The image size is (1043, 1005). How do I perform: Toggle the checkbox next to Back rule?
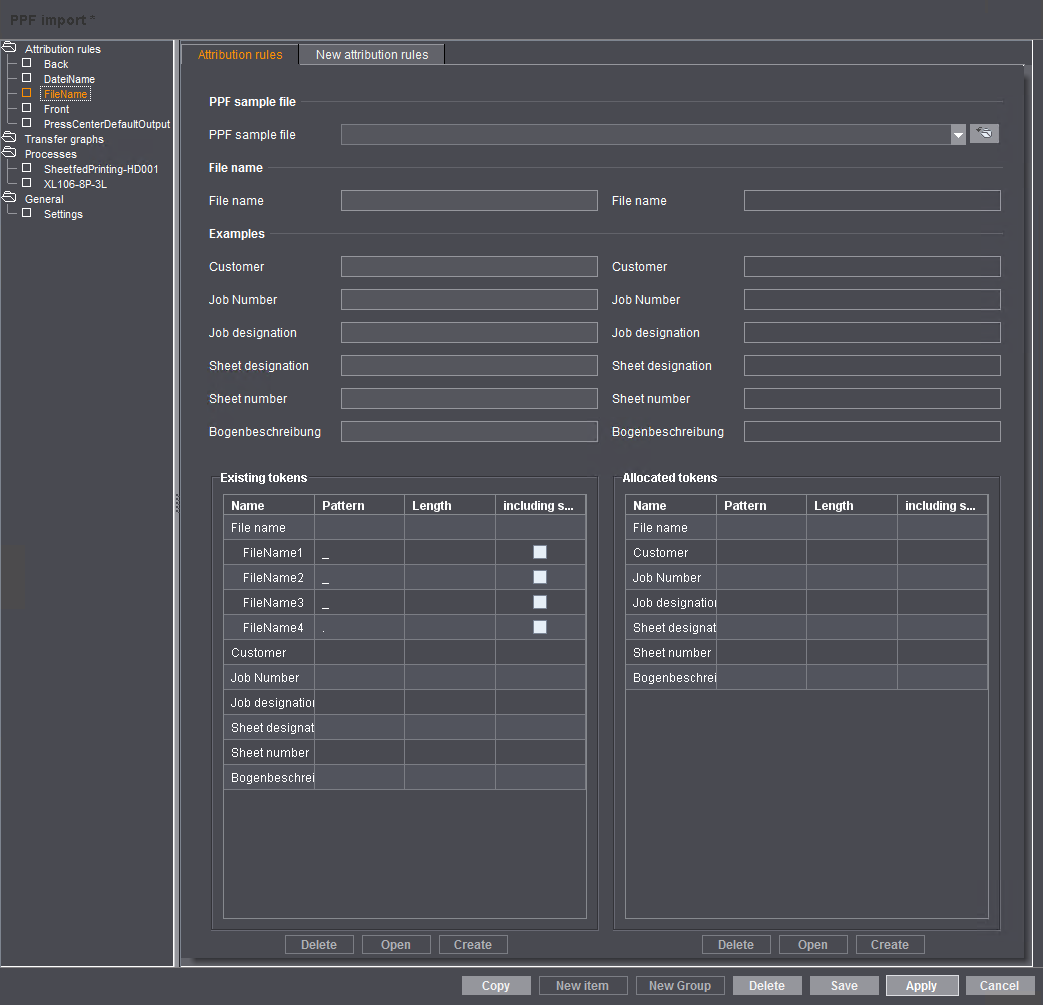tap(26, 64)
